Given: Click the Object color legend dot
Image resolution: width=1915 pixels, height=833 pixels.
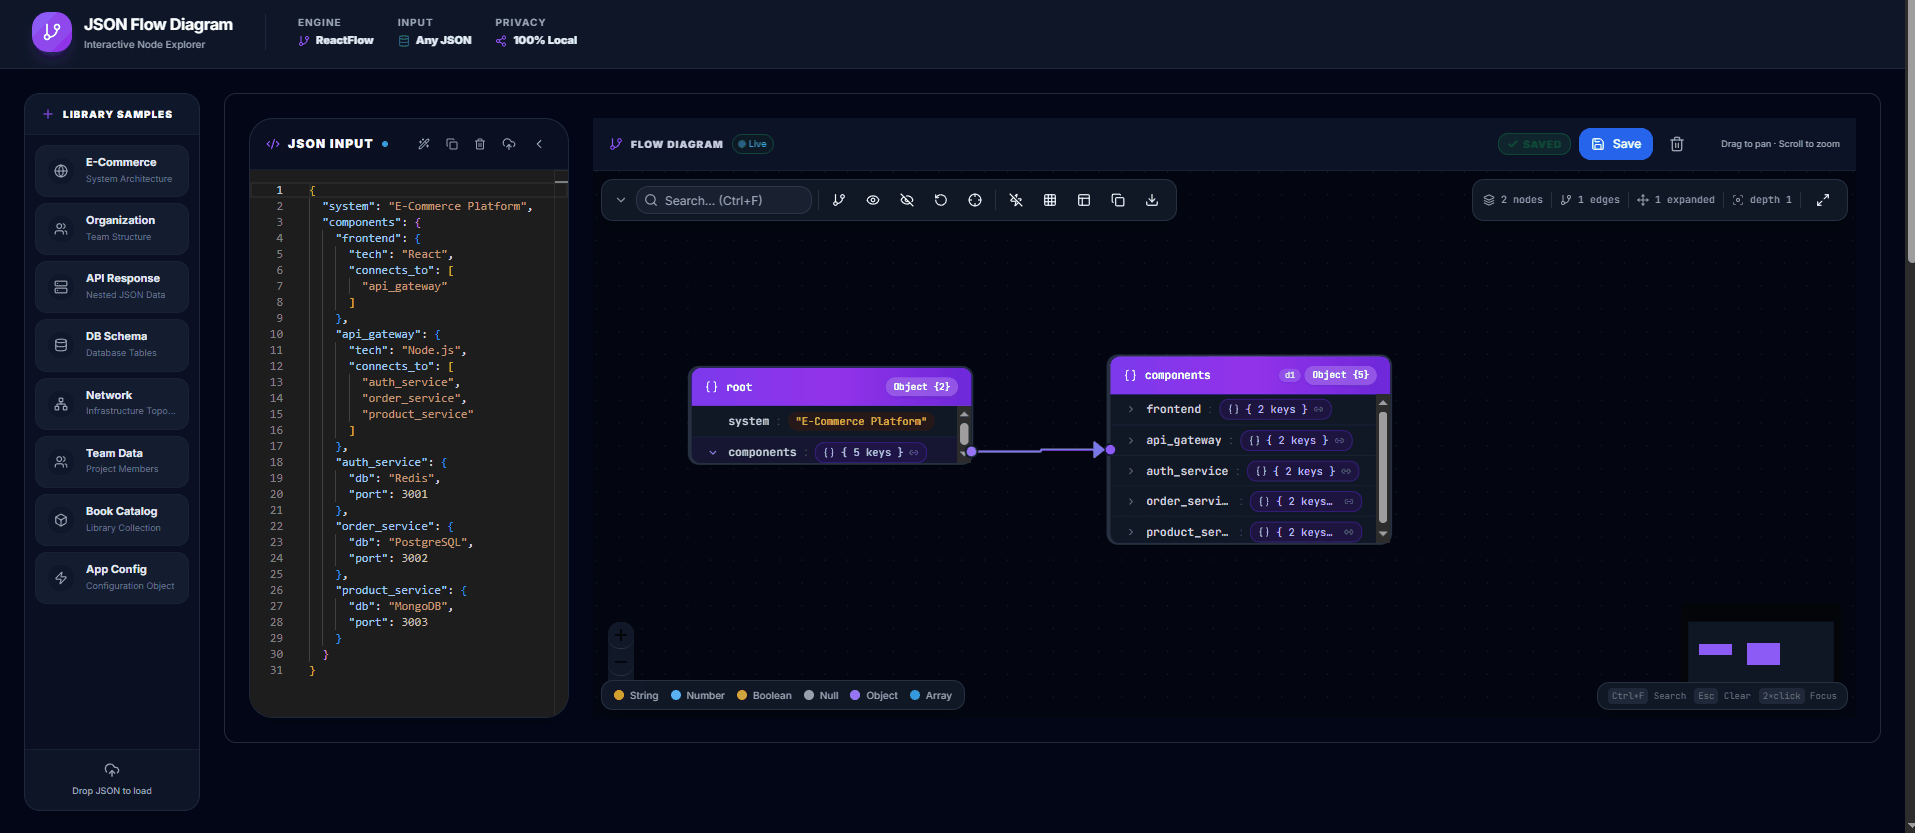Looking at the screenshot, I should 855,695.
